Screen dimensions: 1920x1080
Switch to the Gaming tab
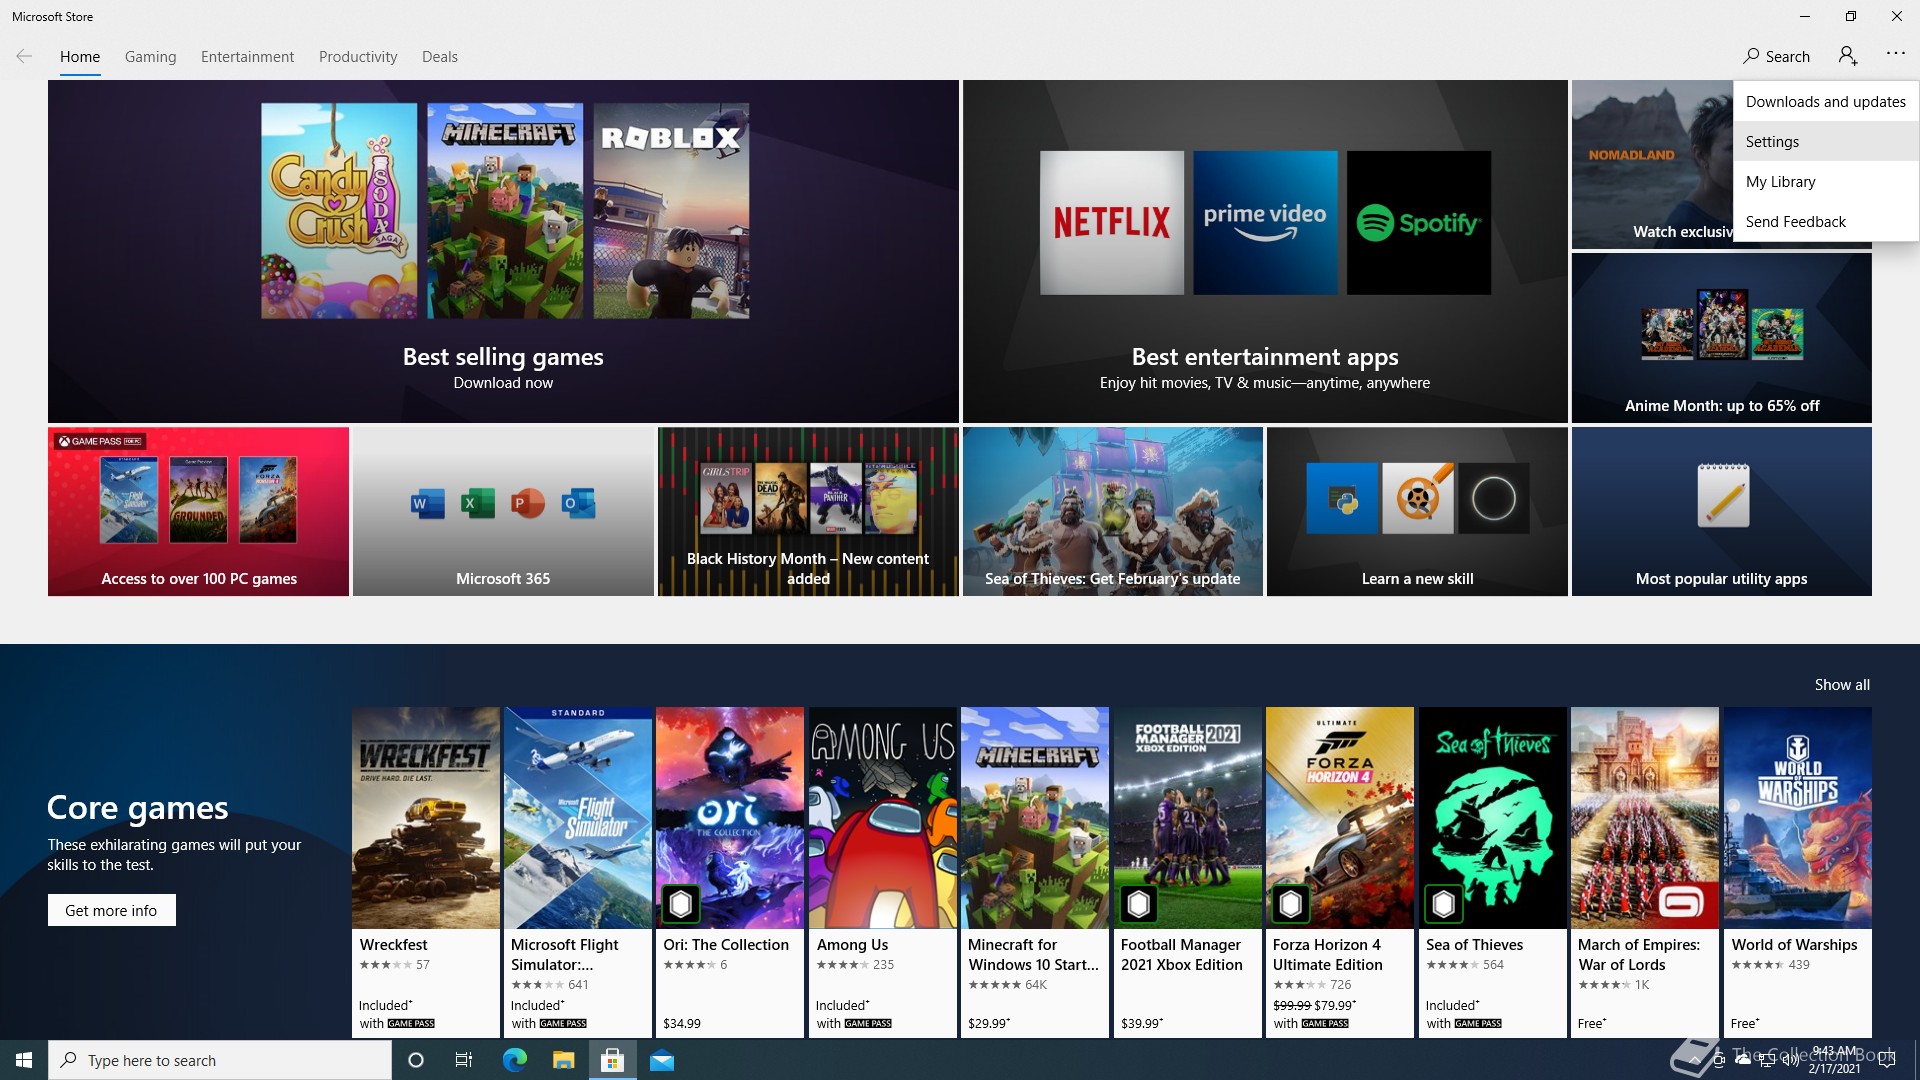(150, 57)
